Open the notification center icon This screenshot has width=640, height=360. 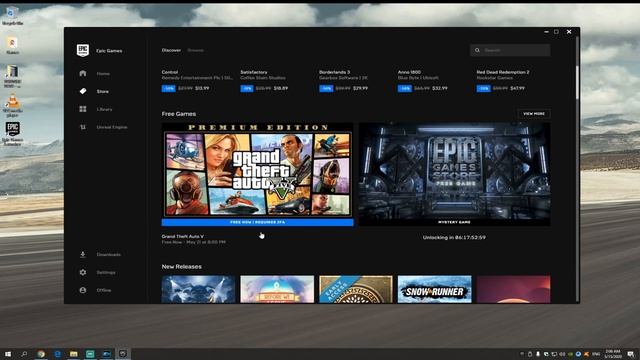[x=631, y=354]
